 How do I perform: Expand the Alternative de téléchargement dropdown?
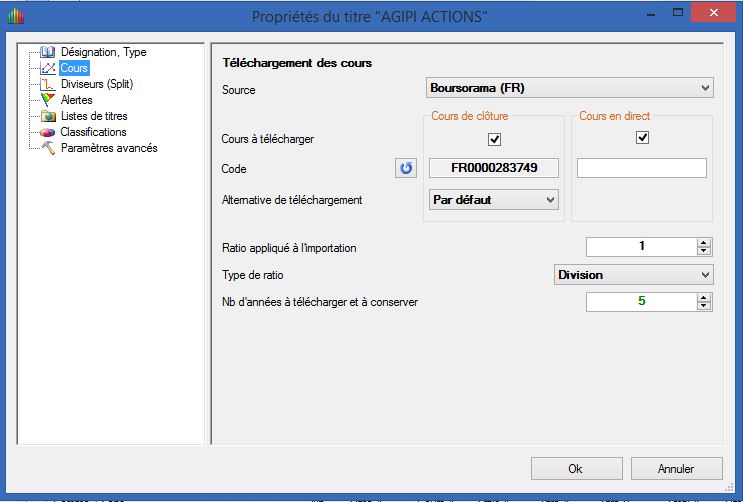493,200
